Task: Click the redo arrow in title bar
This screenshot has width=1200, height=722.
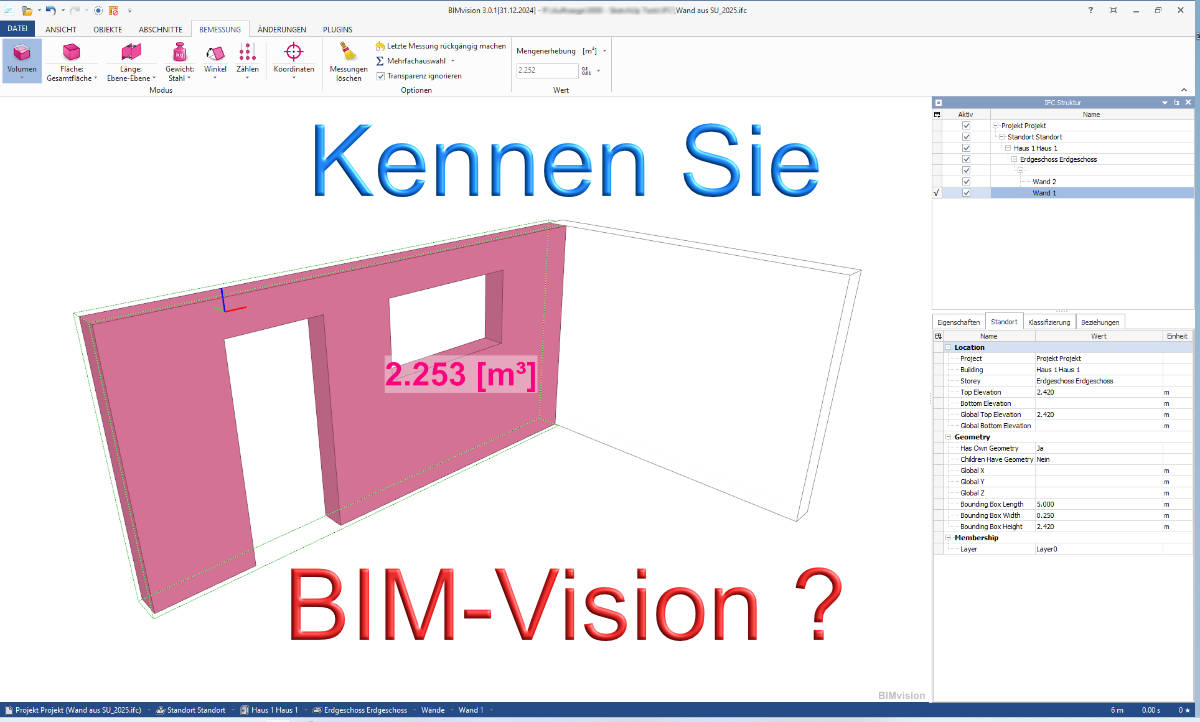Action: click(74, 10)
